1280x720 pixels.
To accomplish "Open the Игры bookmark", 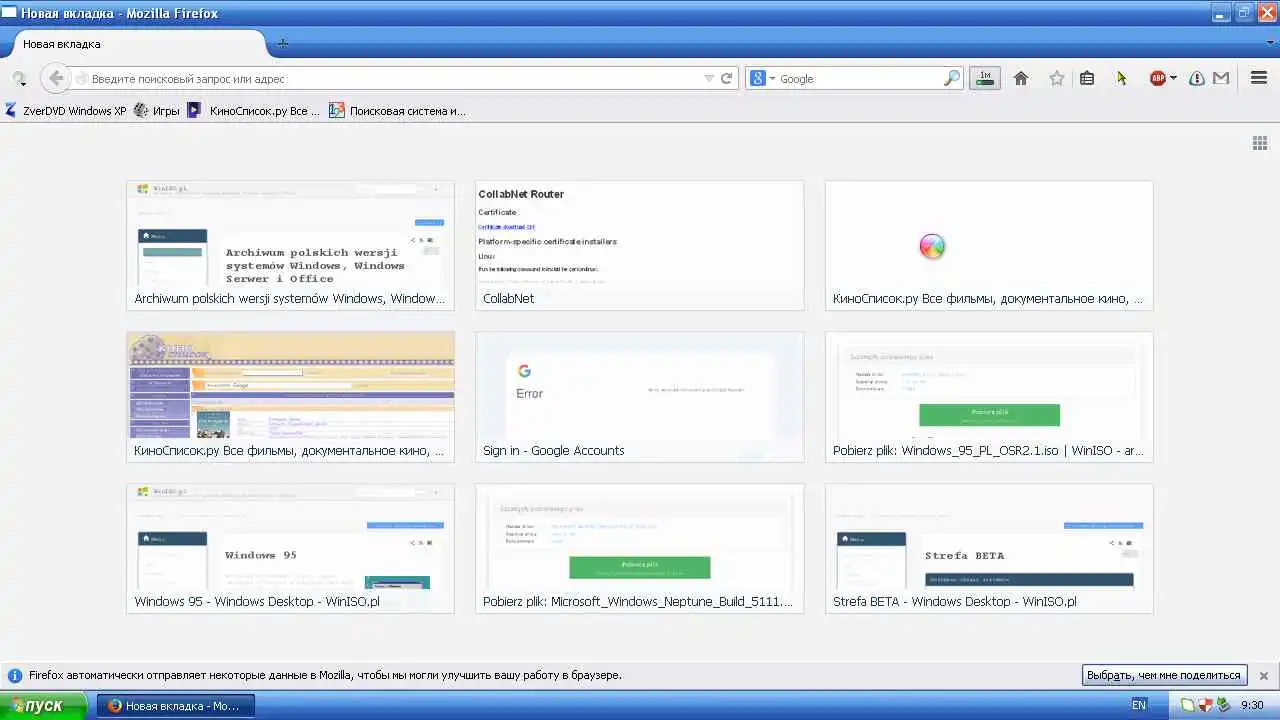I will [x=157, y=111].
